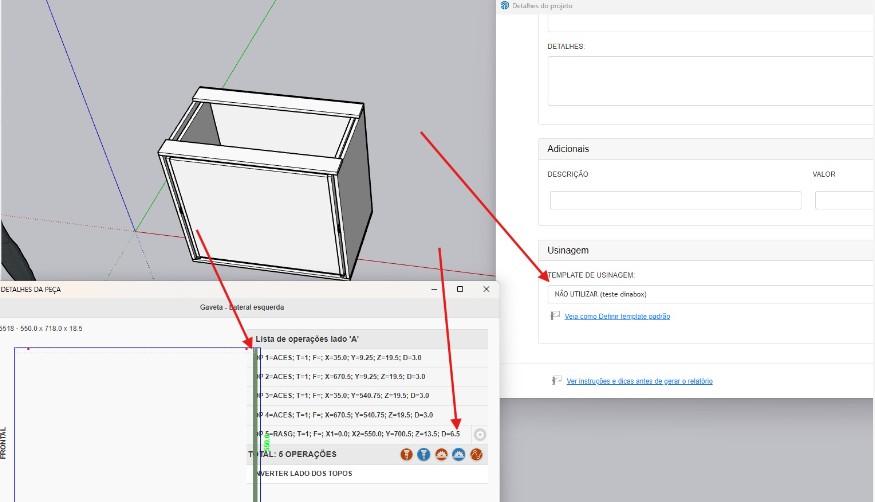The image size is (875, 502).
Task: Open the gear settings for operation 5
Action: tap(480, 435)
